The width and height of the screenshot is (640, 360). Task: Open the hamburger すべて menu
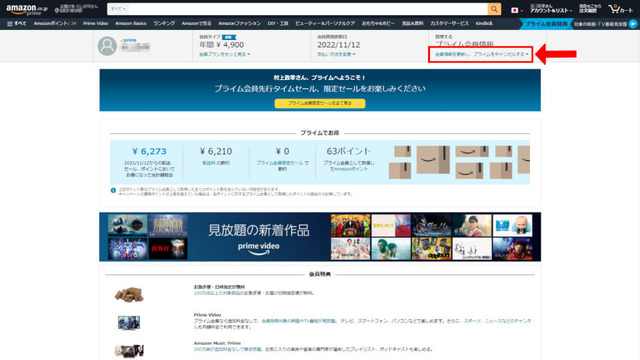16,24
